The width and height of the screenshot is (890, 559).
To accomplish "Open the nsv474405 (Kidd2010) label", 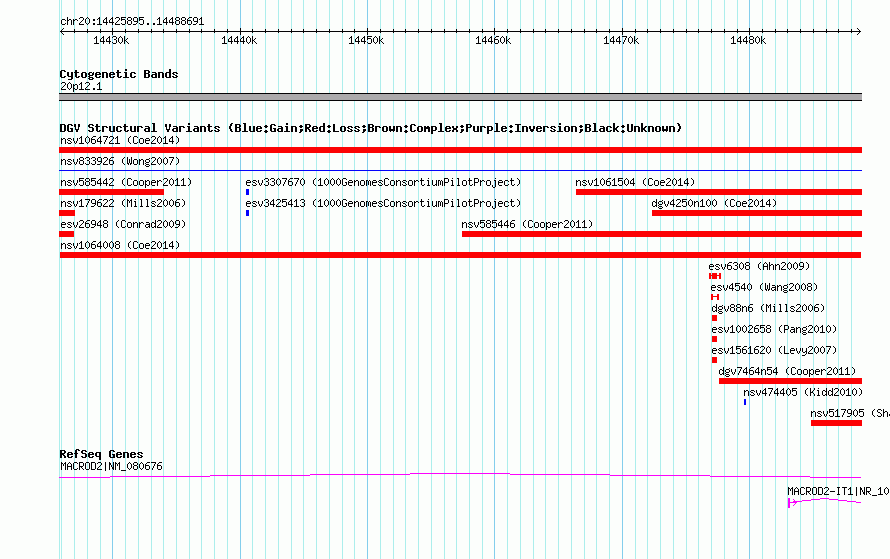I will 803,392.
